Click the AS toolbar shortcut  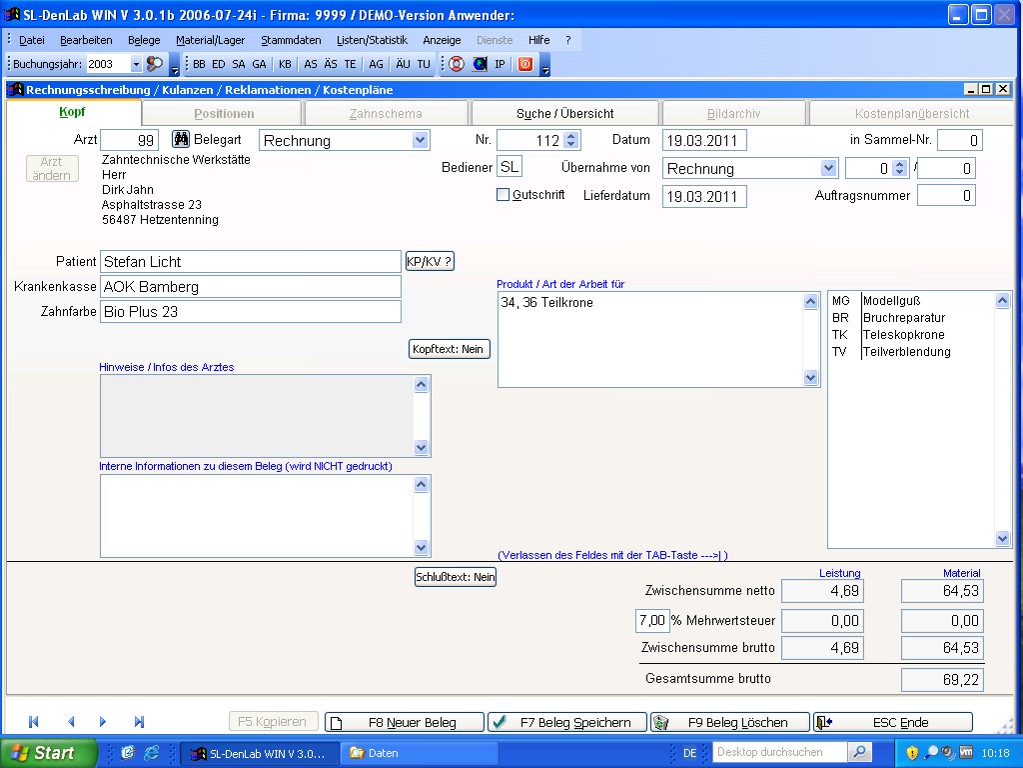pos(311,64)
